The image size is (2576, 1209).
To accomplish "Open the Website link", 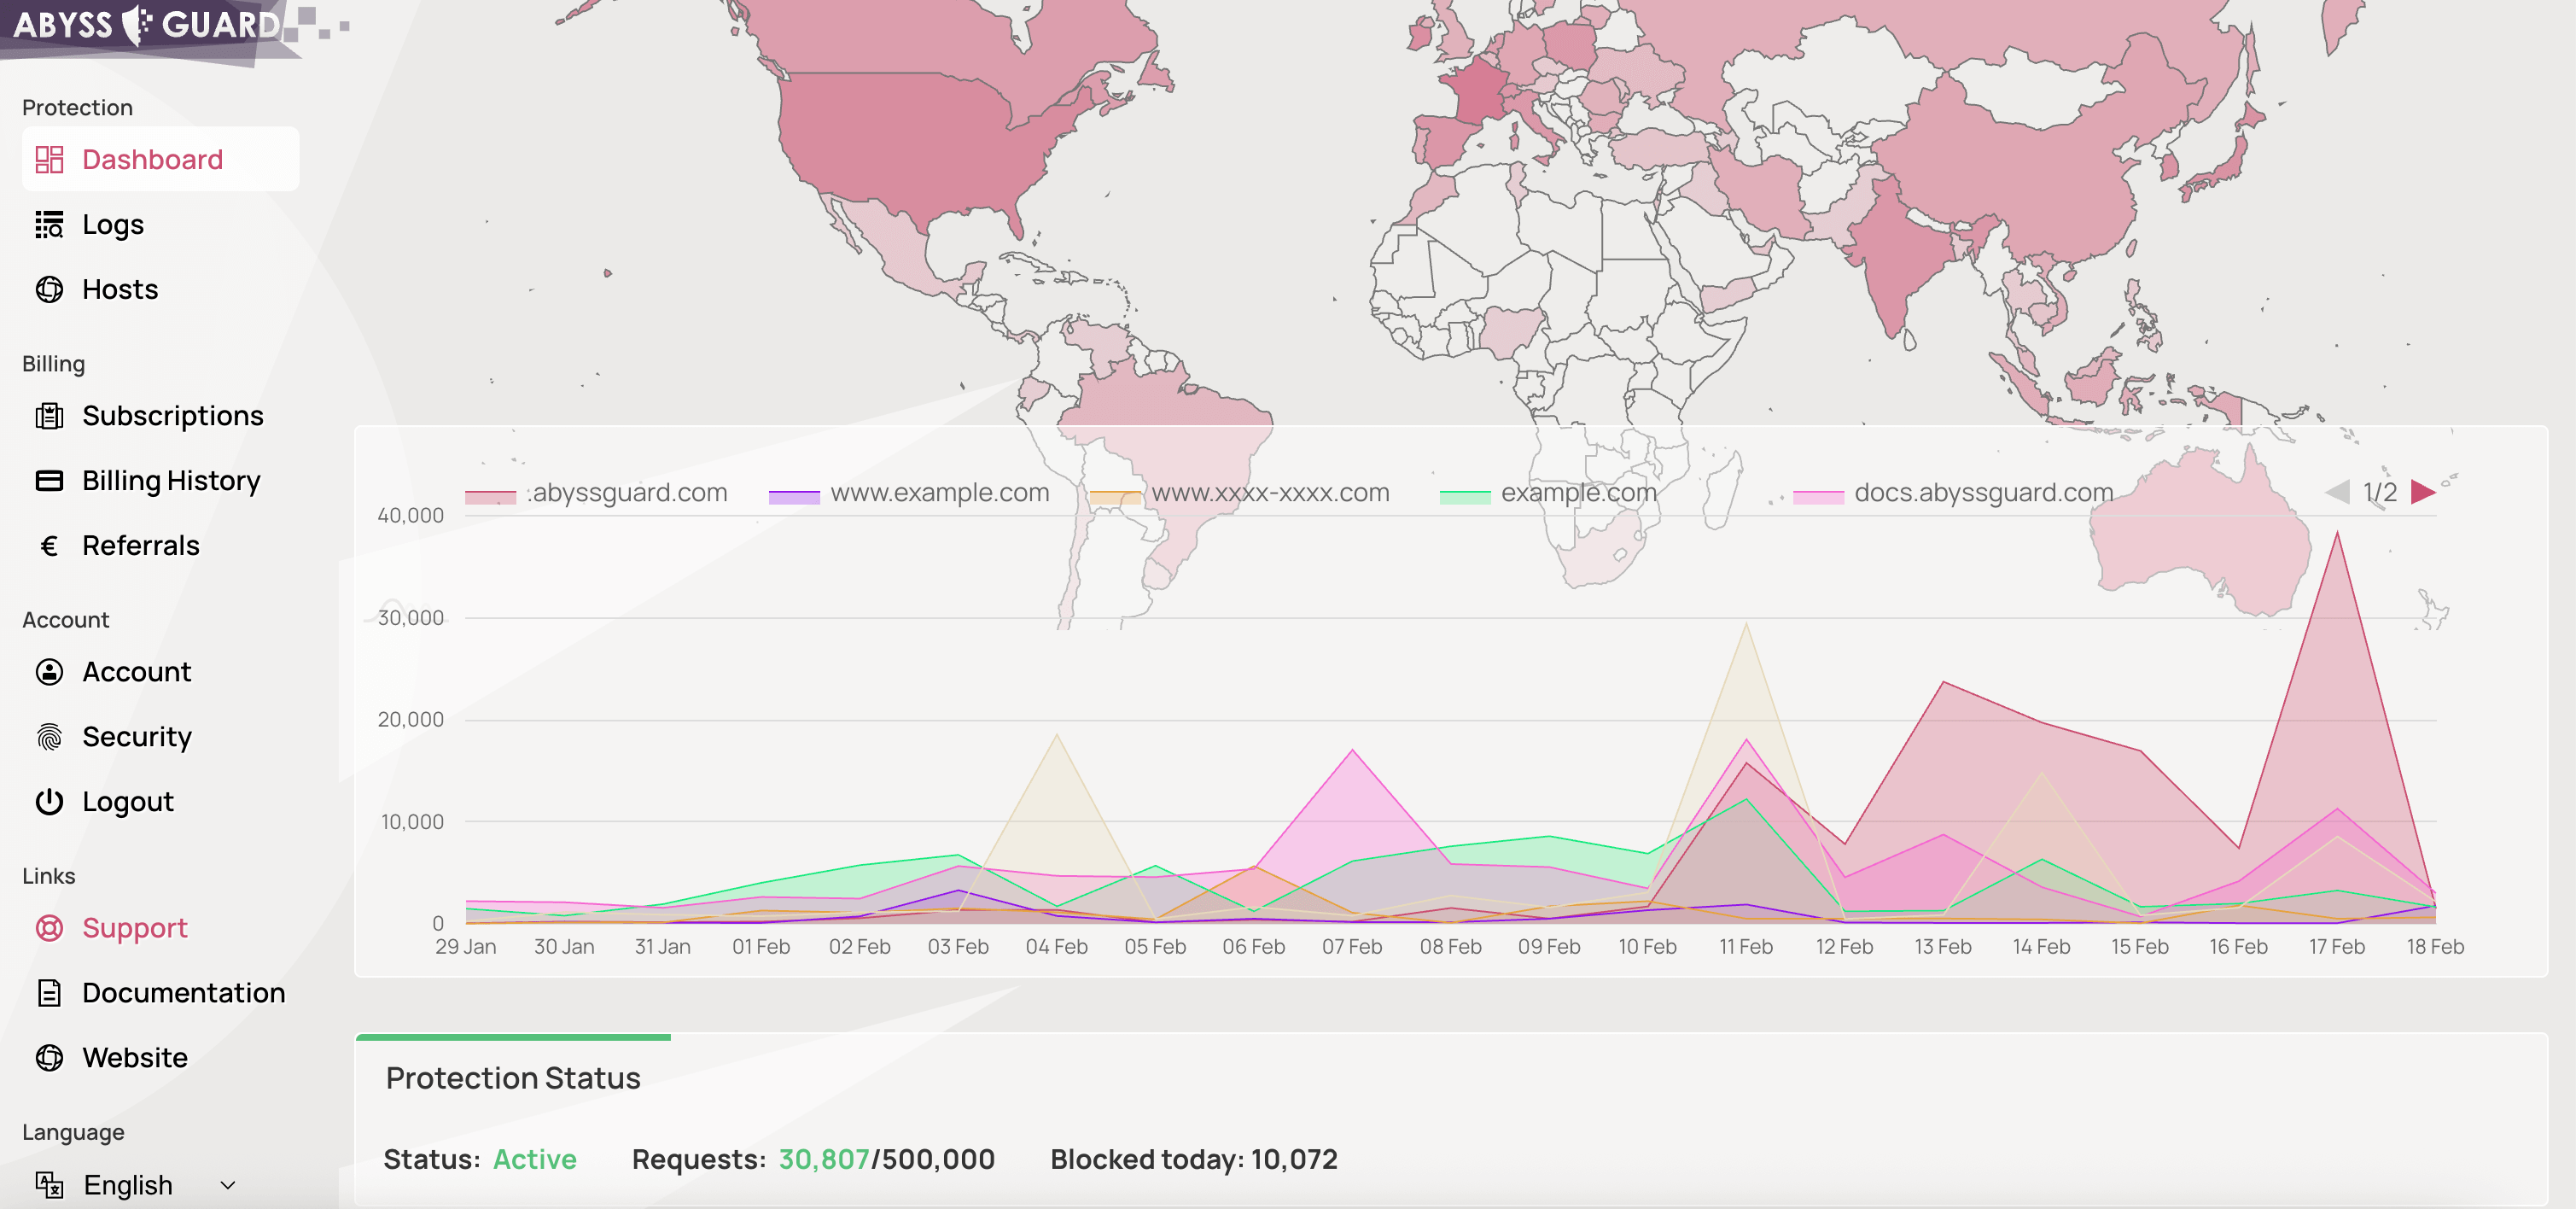I will (134, 1058).
